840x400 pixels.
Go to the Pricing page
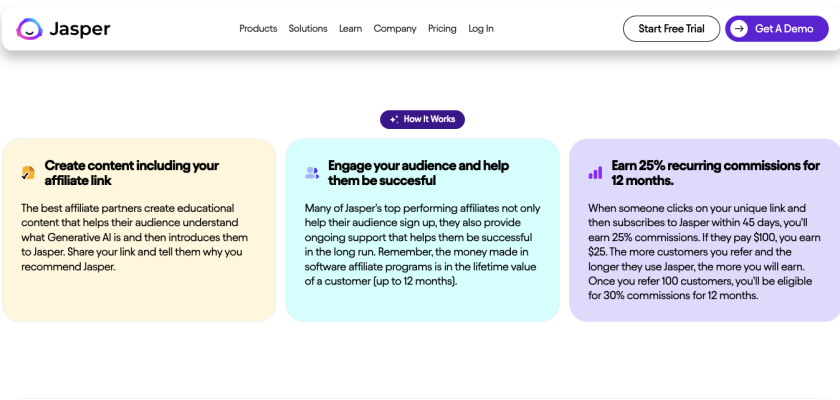pyautogui.click(x=442, y=29)
